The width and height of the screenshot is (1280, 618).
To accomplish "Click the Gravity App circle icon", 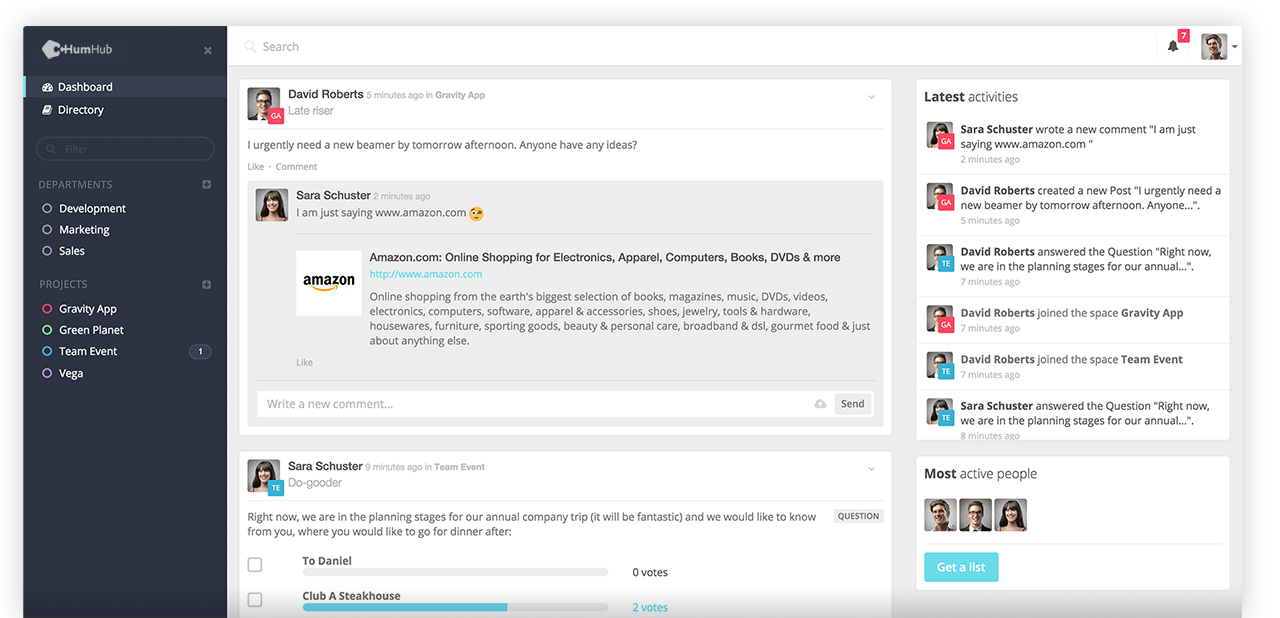I will pyautogui.click(x=47, y=309).
